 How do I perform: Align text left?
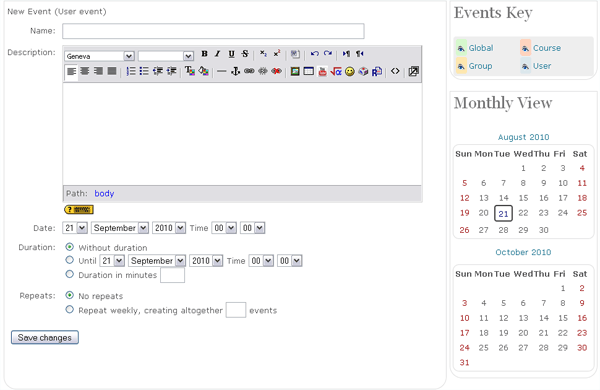[x=71, y=72]
